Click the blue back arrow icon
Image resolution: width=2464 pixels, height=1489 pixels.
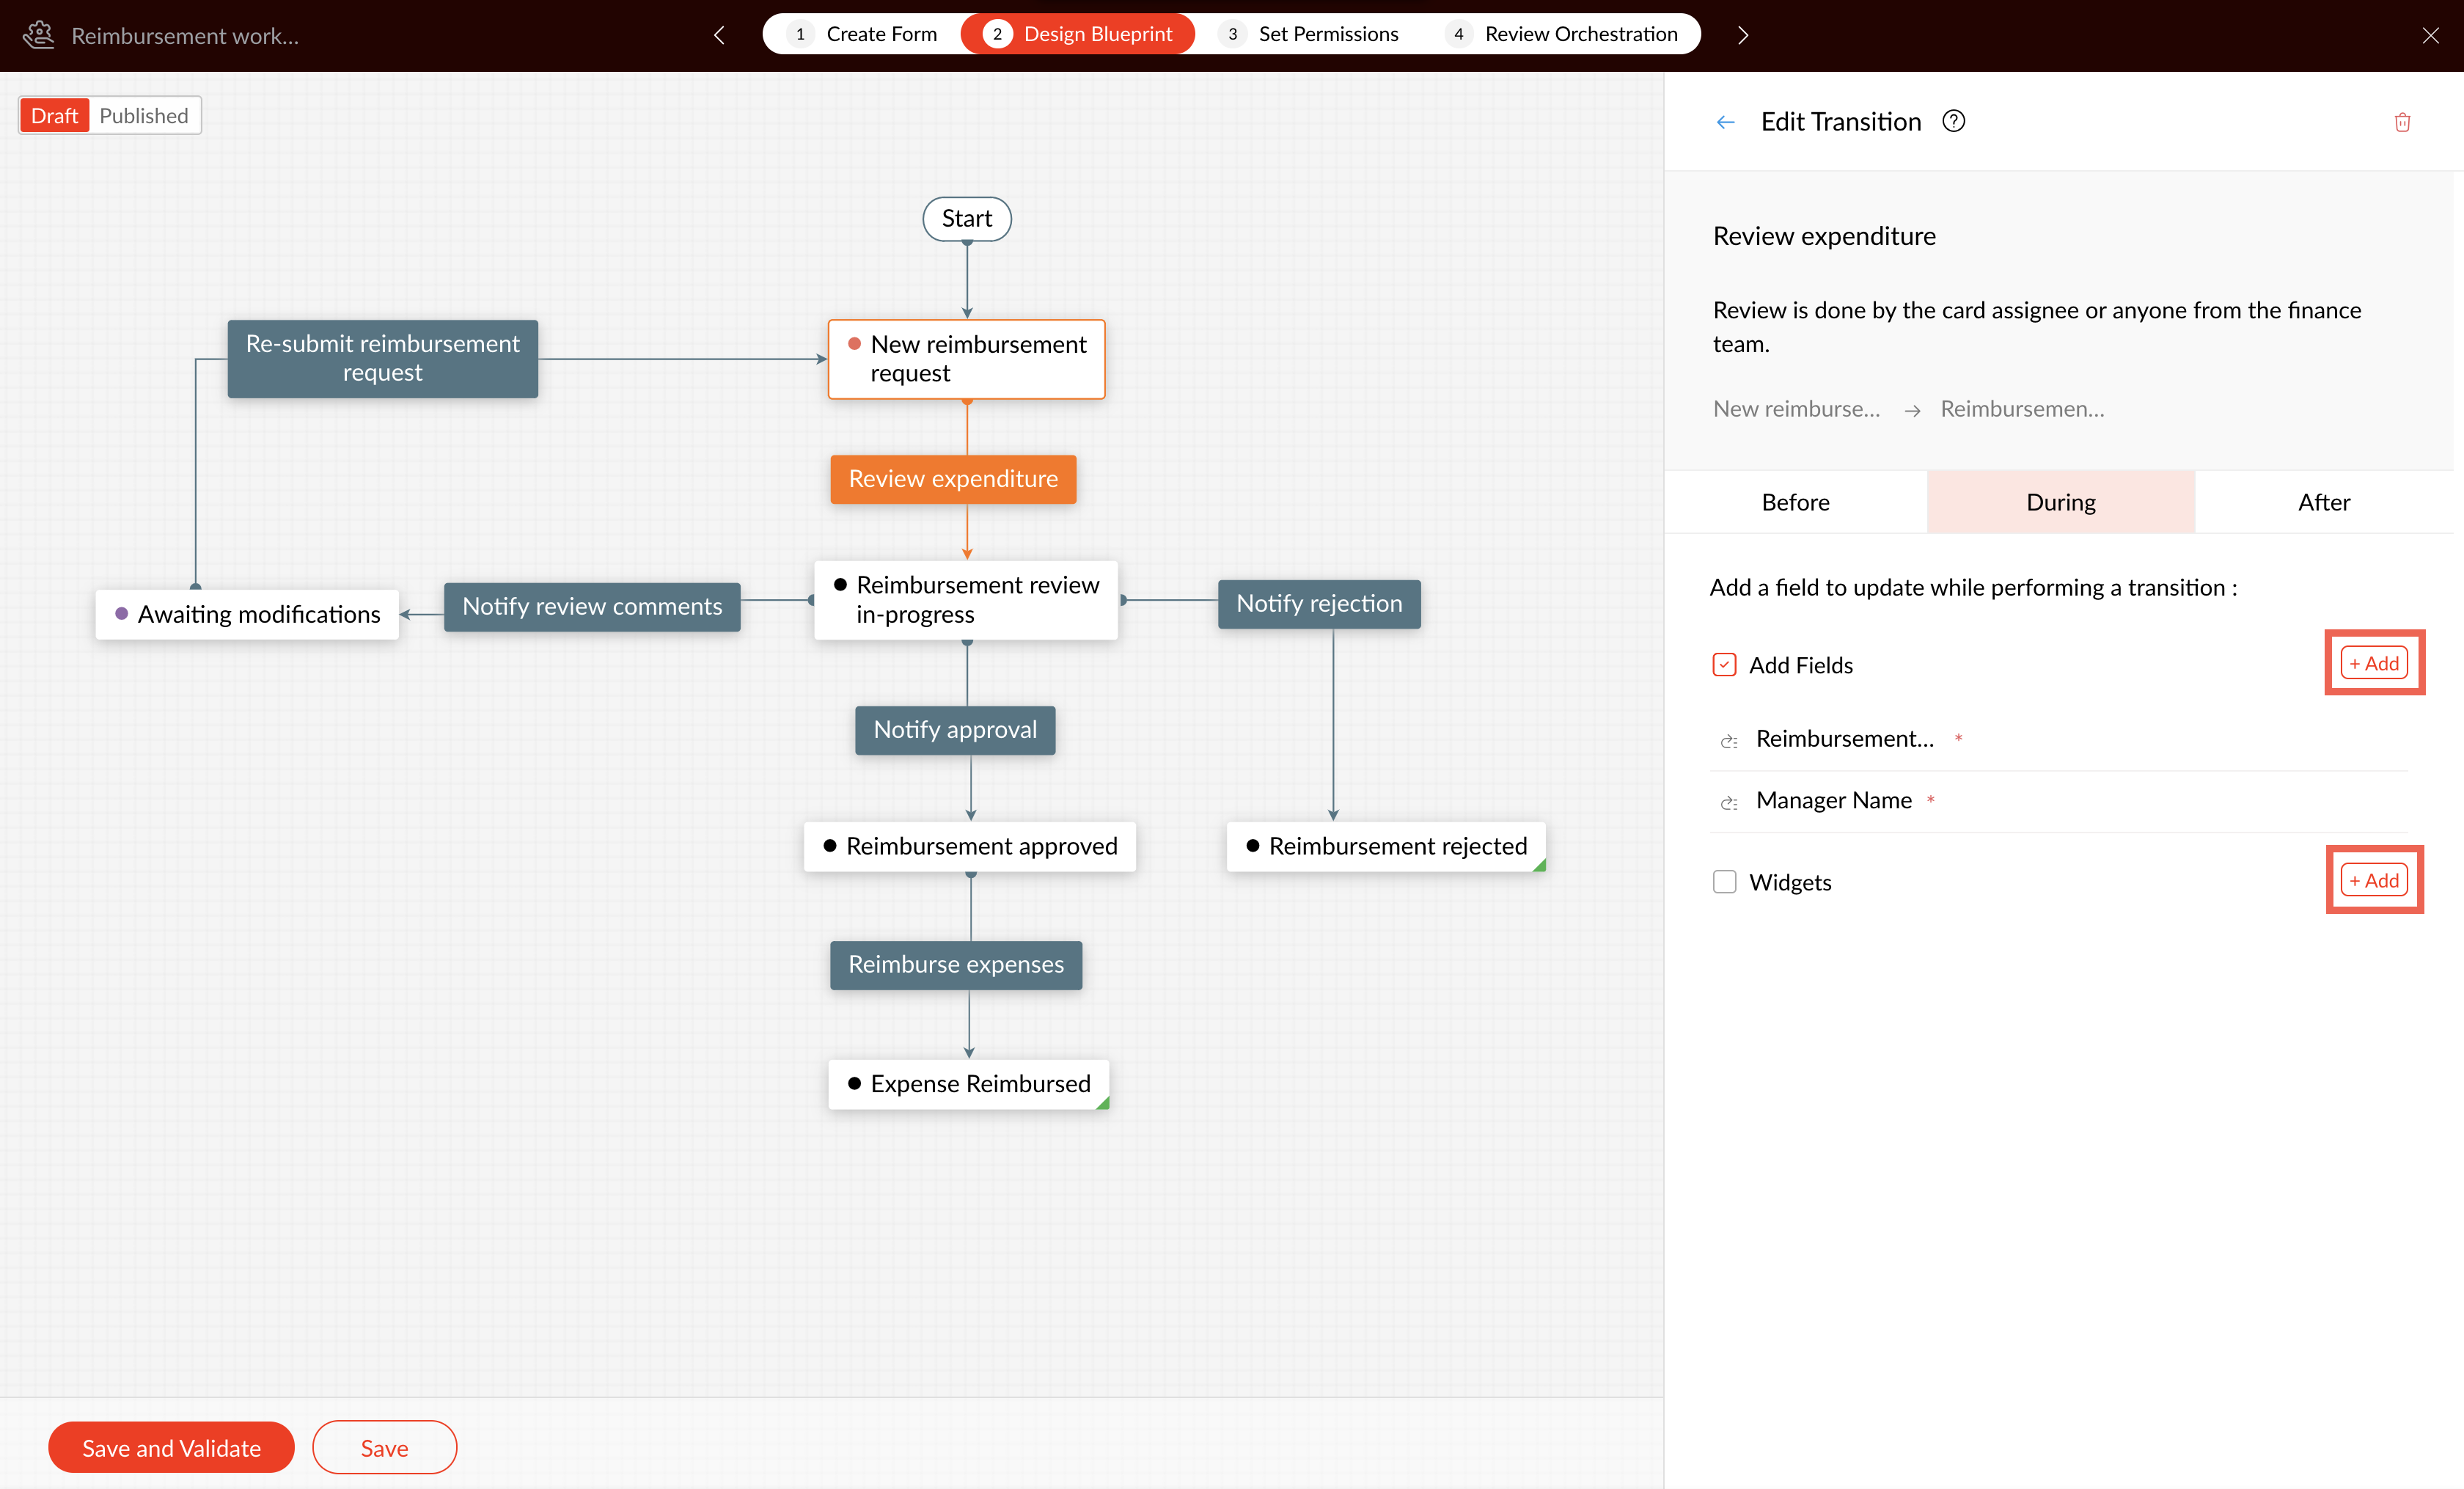(x=1725, y=122)
